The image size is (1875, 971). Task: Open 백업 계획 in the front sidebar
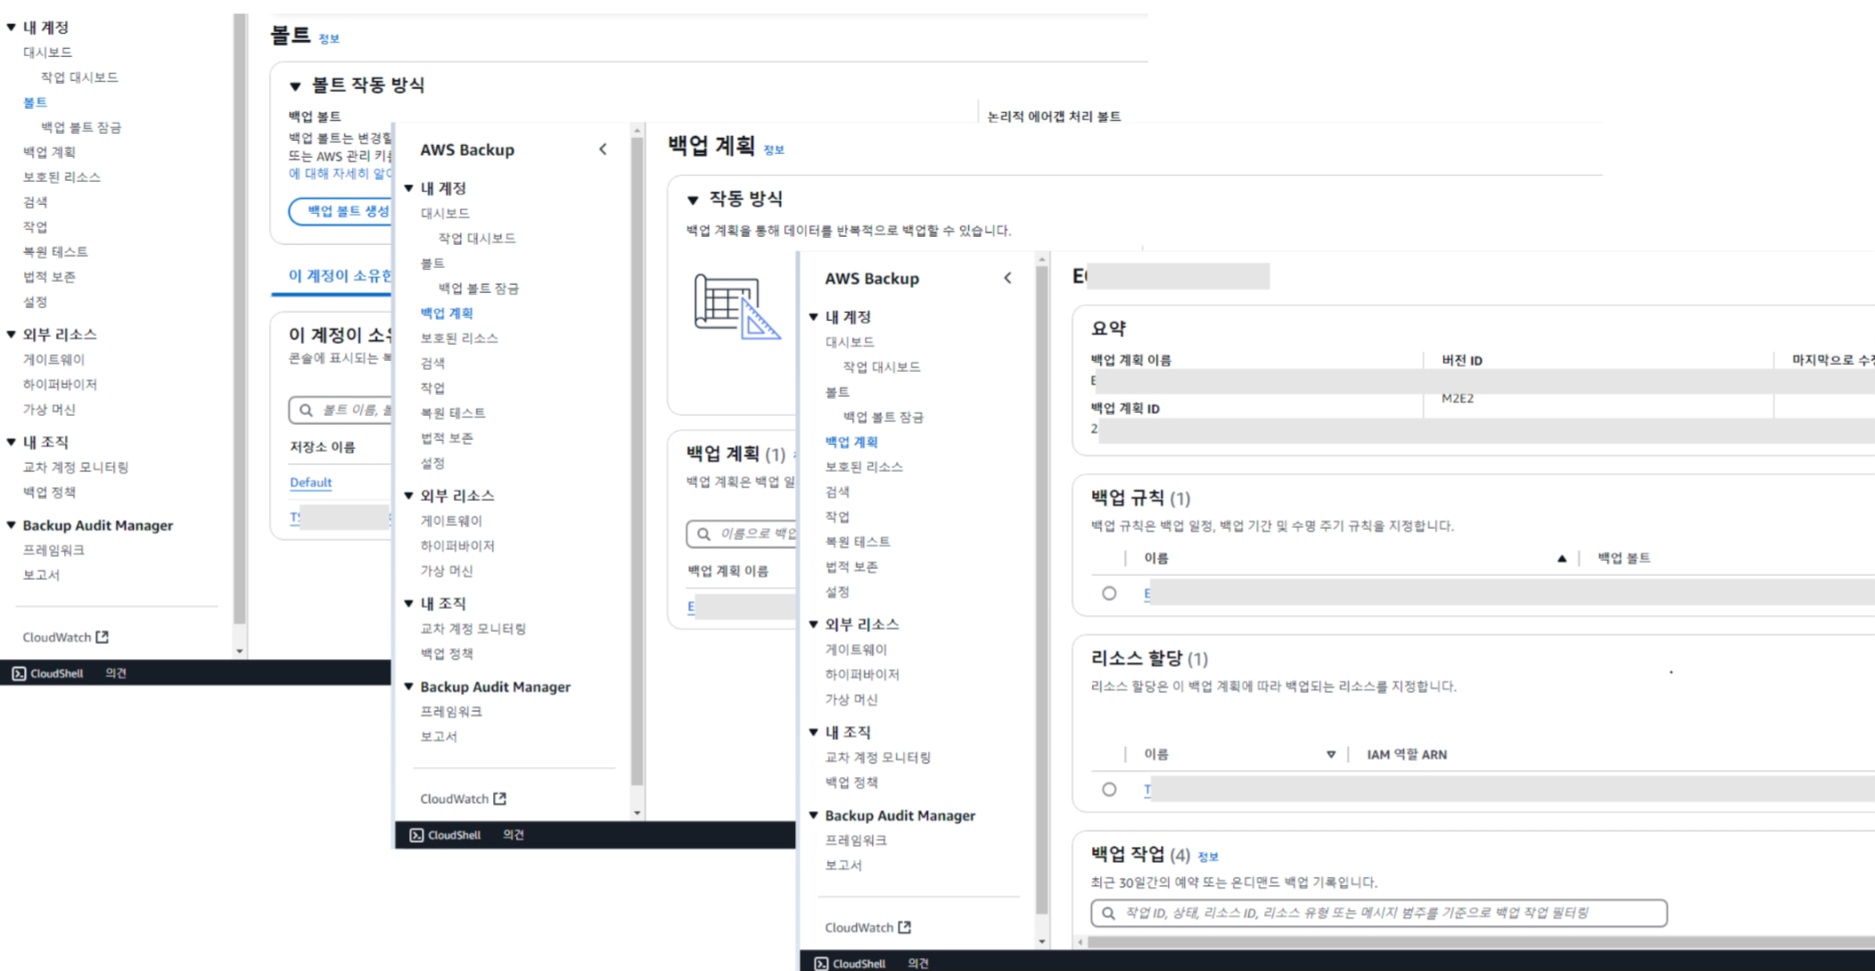point(851,441)
